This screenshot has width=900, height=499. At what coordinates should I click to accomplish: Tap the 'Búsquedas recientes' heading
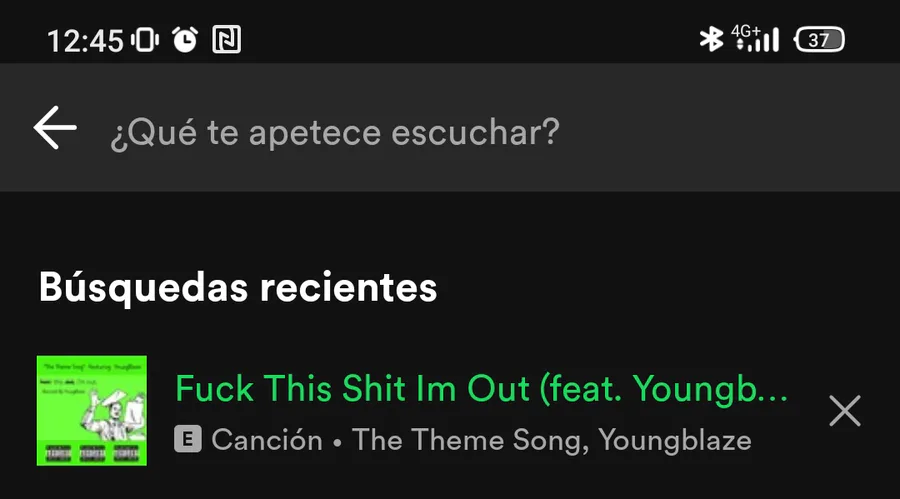tap(238, 287)
